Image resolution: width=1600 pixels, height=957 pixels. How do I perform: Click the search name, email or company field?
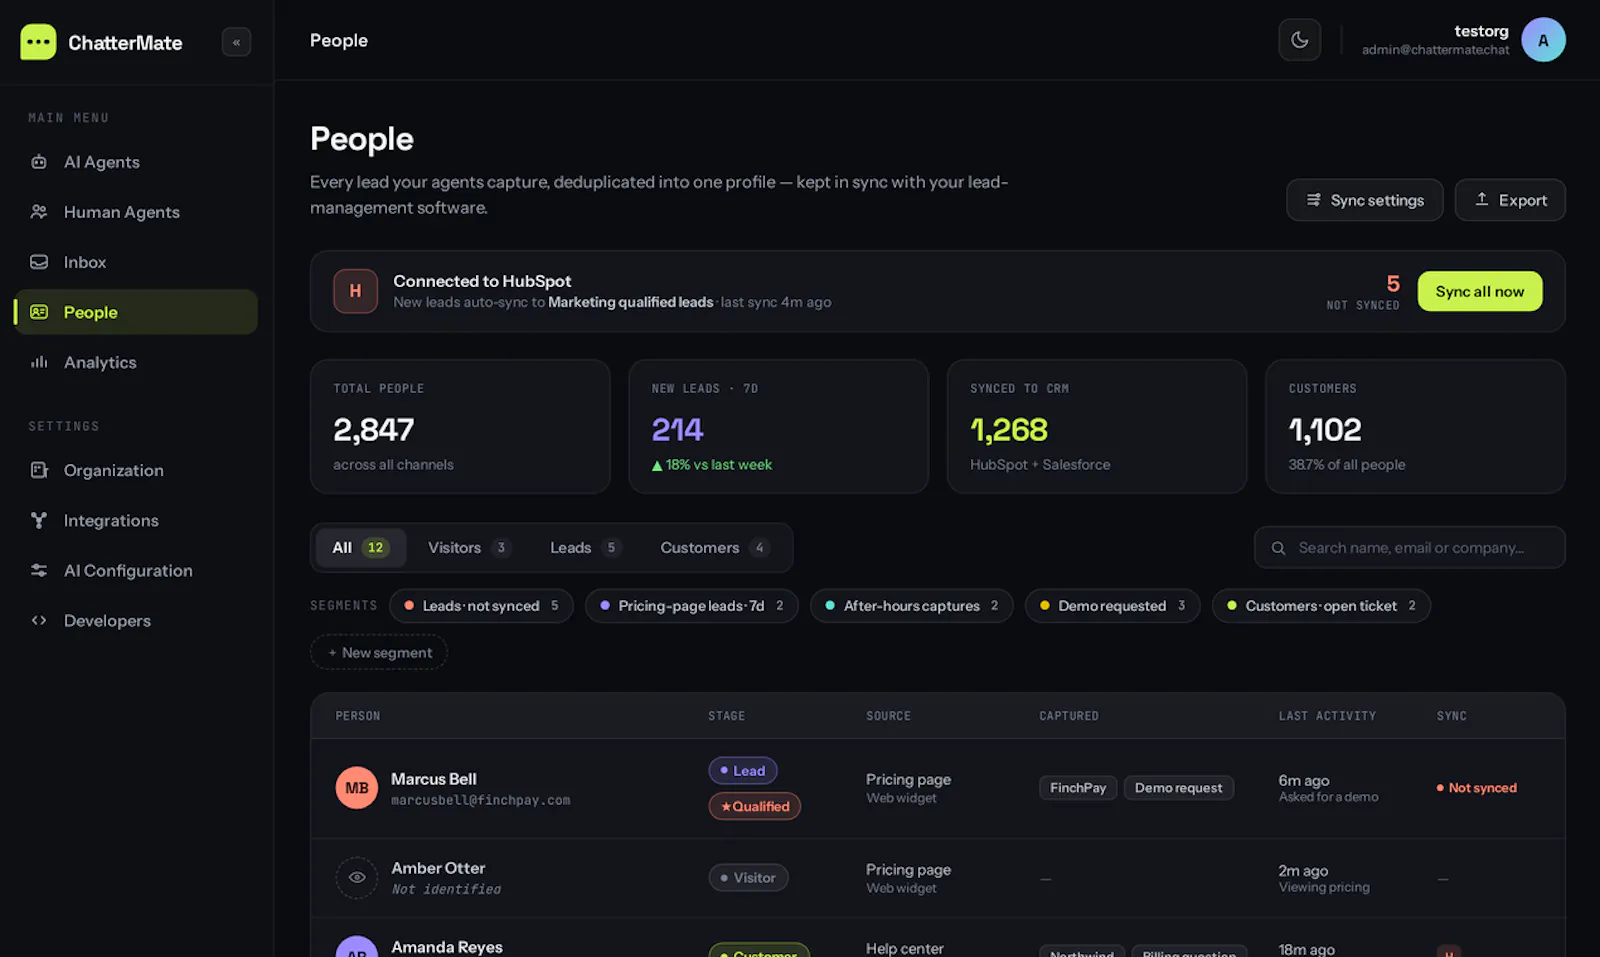click(1410, 548)
